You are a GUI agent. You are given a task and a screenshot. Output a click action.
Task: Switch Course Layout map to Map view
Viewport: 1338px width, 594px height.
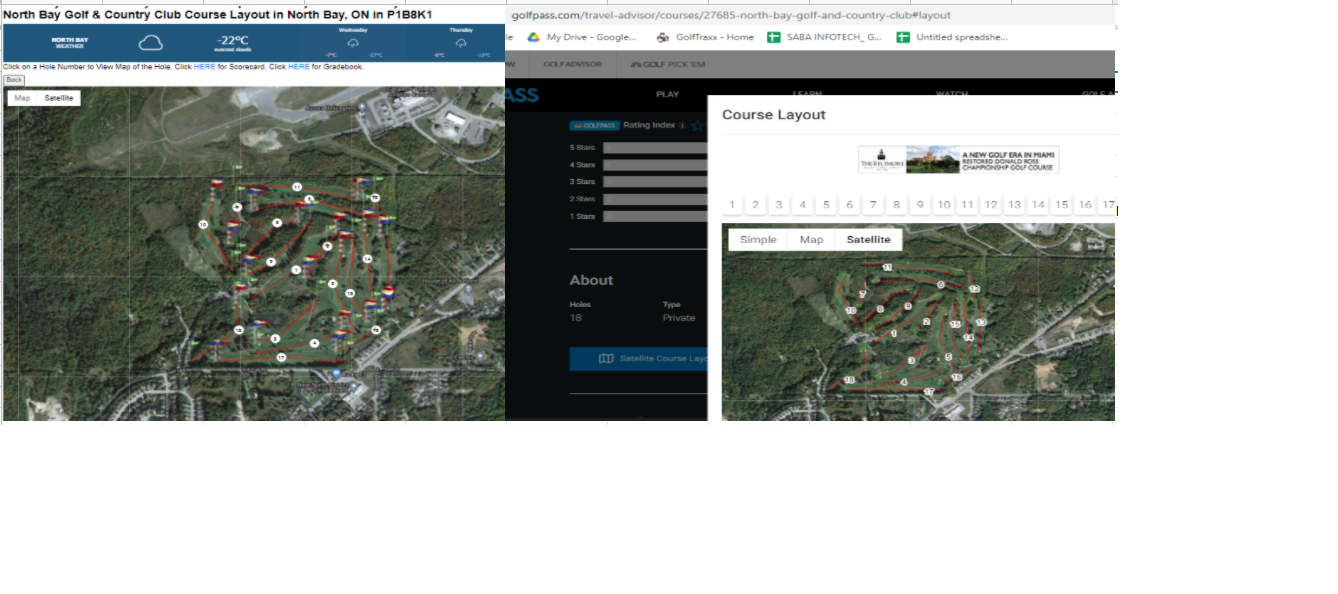[x=812, y=240]
